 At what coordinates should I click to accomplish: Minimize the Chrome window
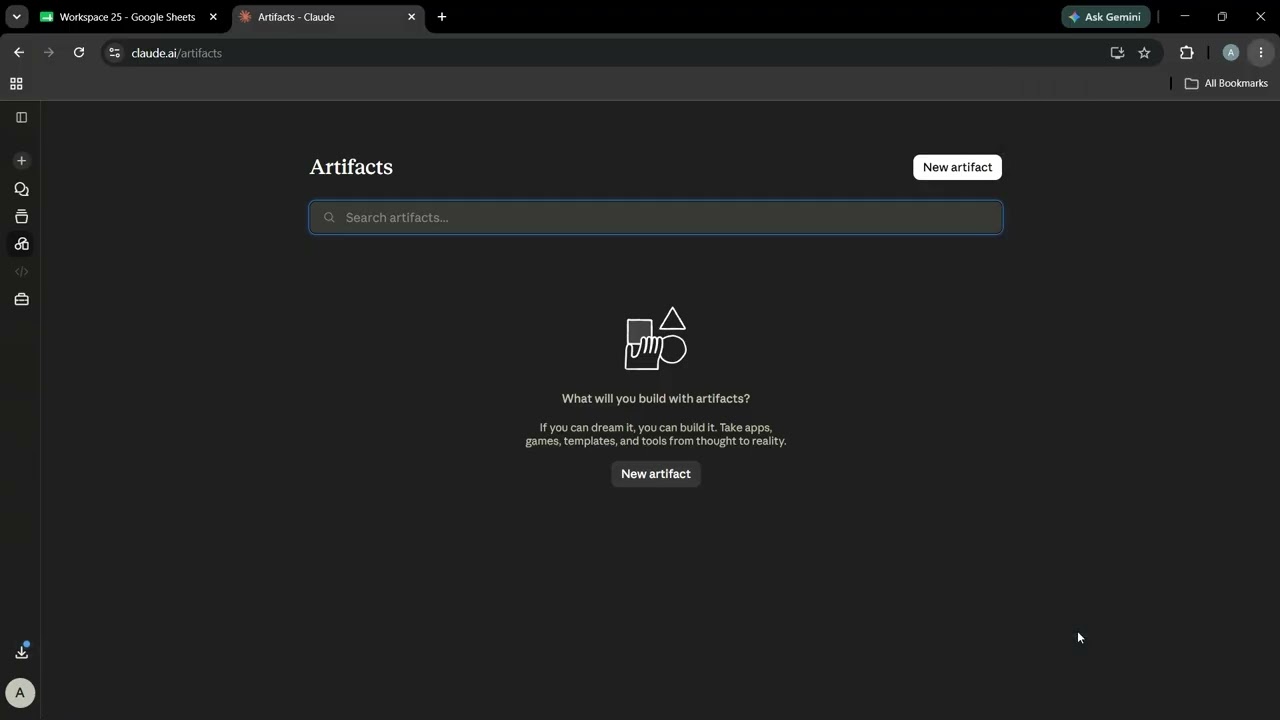point(1185,17)
